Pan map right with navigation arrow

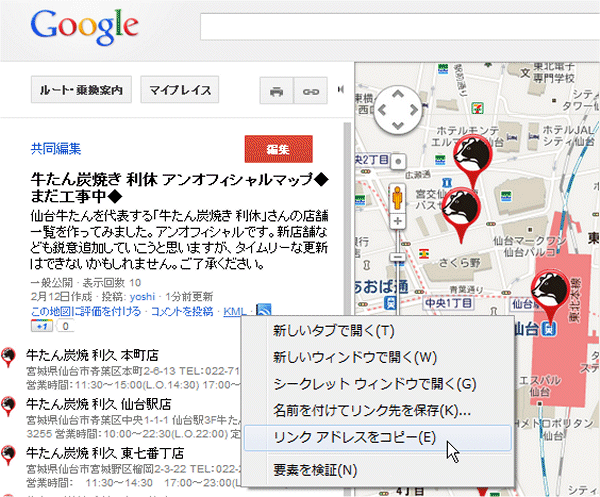(x=414, y=110)
